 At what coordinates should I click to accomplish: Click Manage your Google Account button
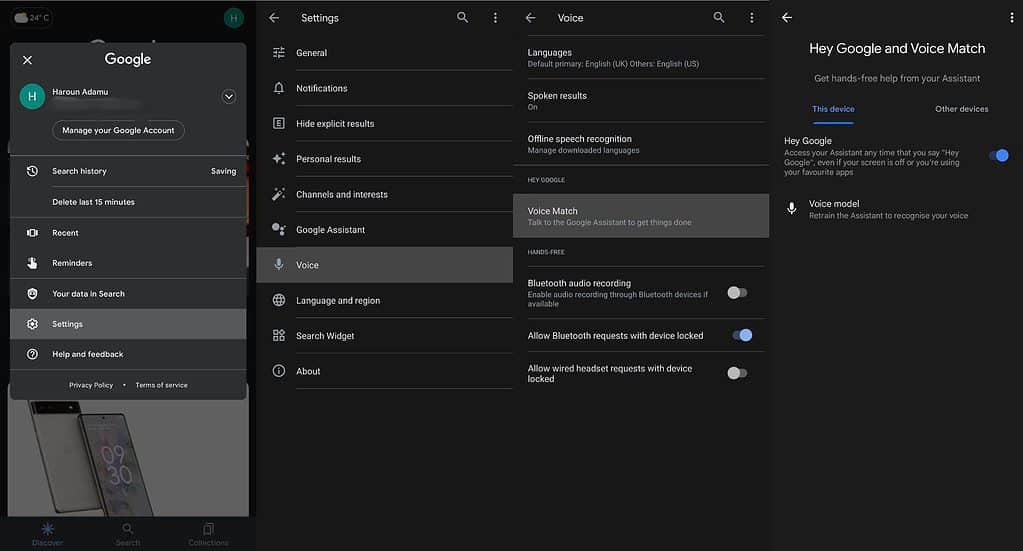118,130
